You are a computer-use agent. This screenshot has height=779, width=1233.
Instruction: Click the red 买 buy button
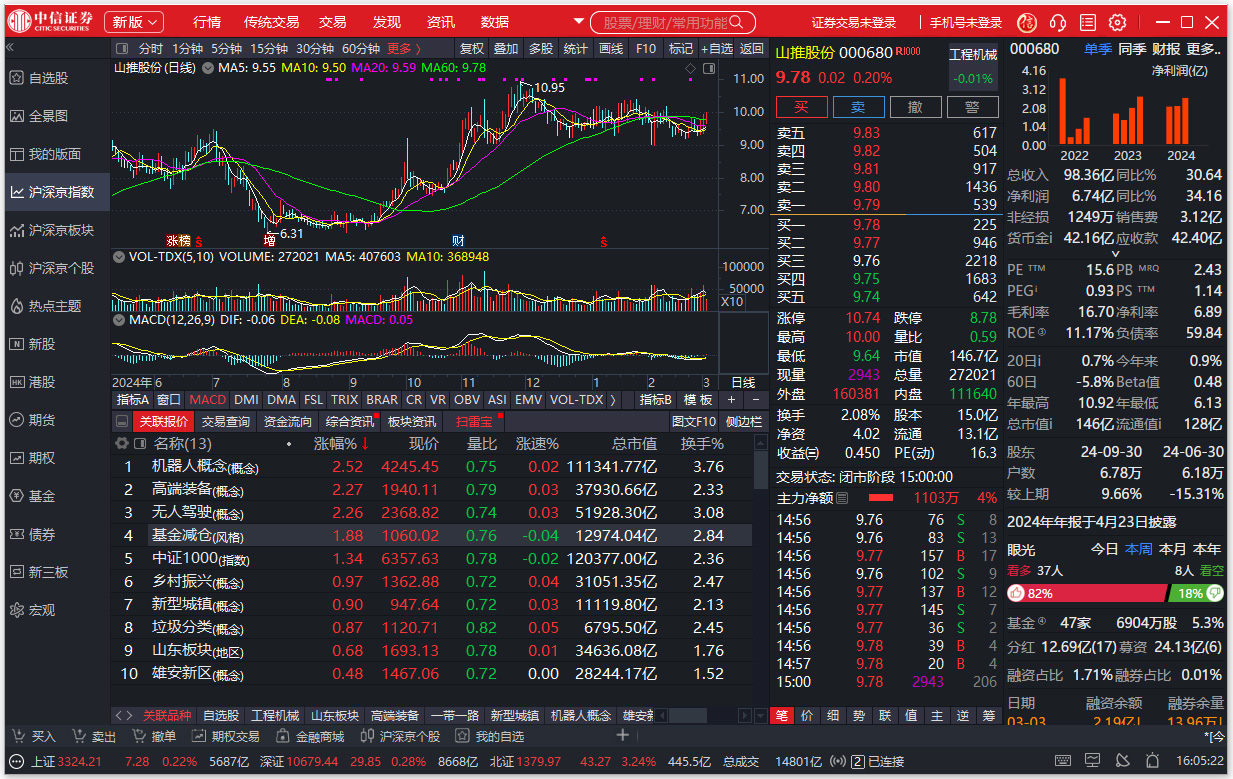(x=801, y=106)
